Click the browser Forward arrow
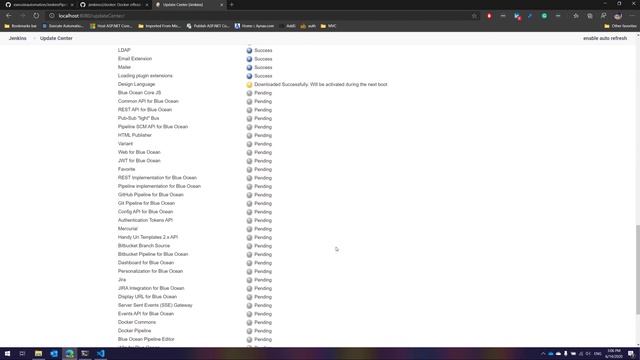The height and width of the screenshot is (360, 640). pos(23,16)
